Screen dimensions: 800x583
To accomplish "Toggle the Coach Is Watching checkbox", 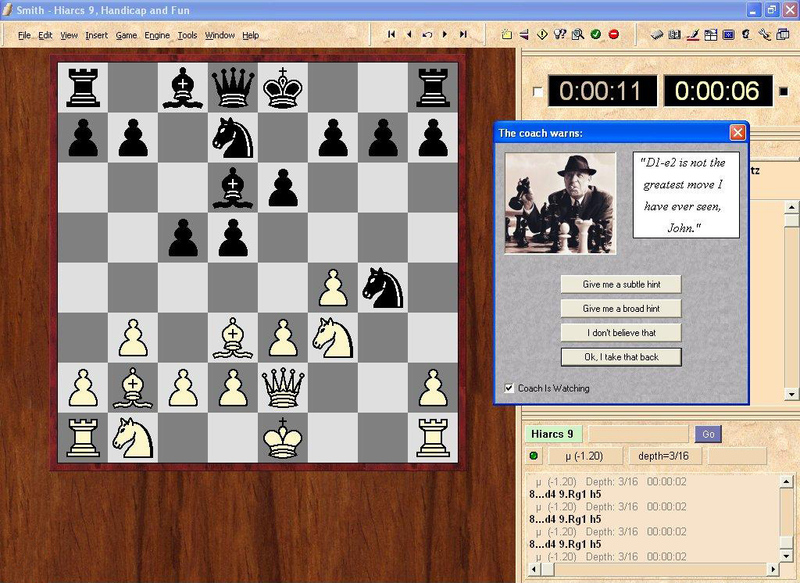I will [510, 388].
